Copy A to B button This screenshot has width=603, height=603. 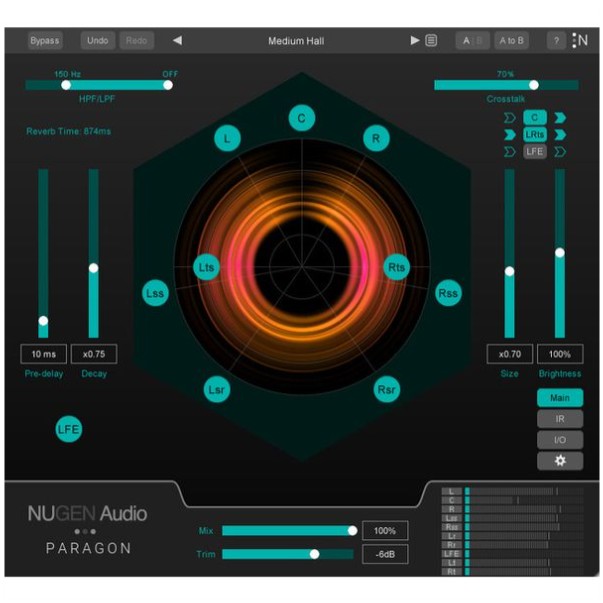pos(511,40)
